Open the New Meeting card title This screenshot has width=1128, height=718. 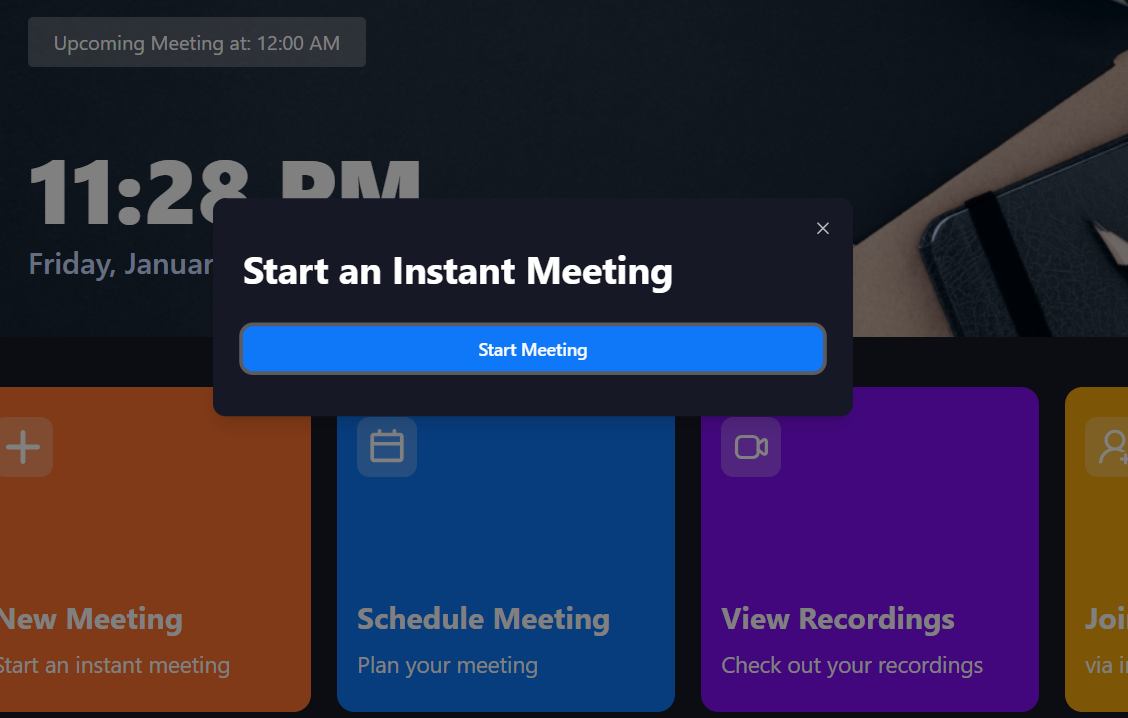point(90,619)
